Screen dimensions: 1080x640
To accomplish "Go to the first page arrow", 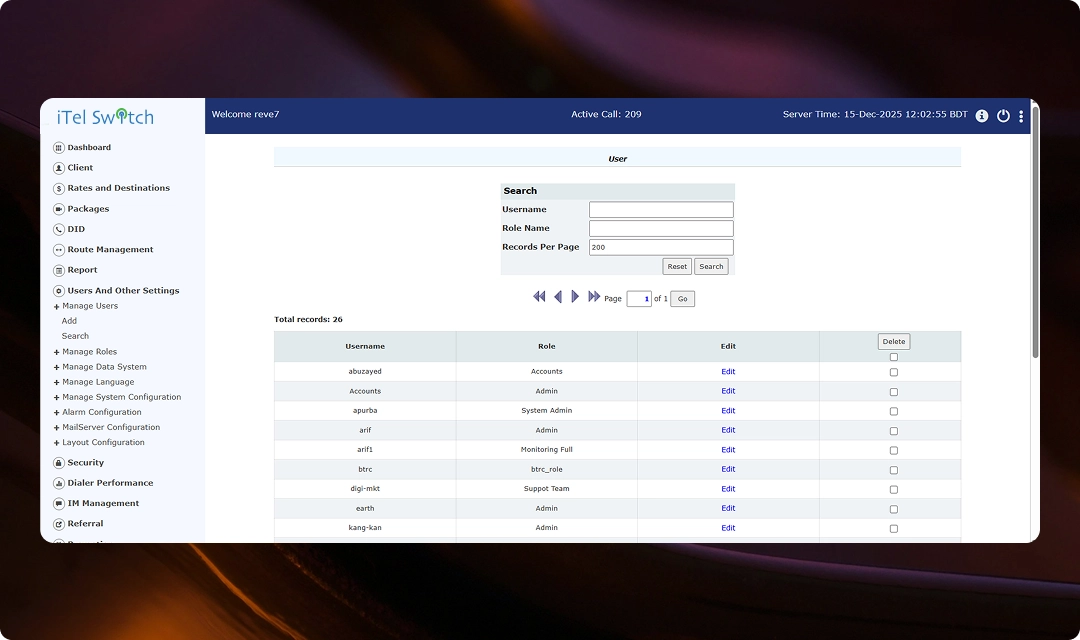I will coord(539,297).
